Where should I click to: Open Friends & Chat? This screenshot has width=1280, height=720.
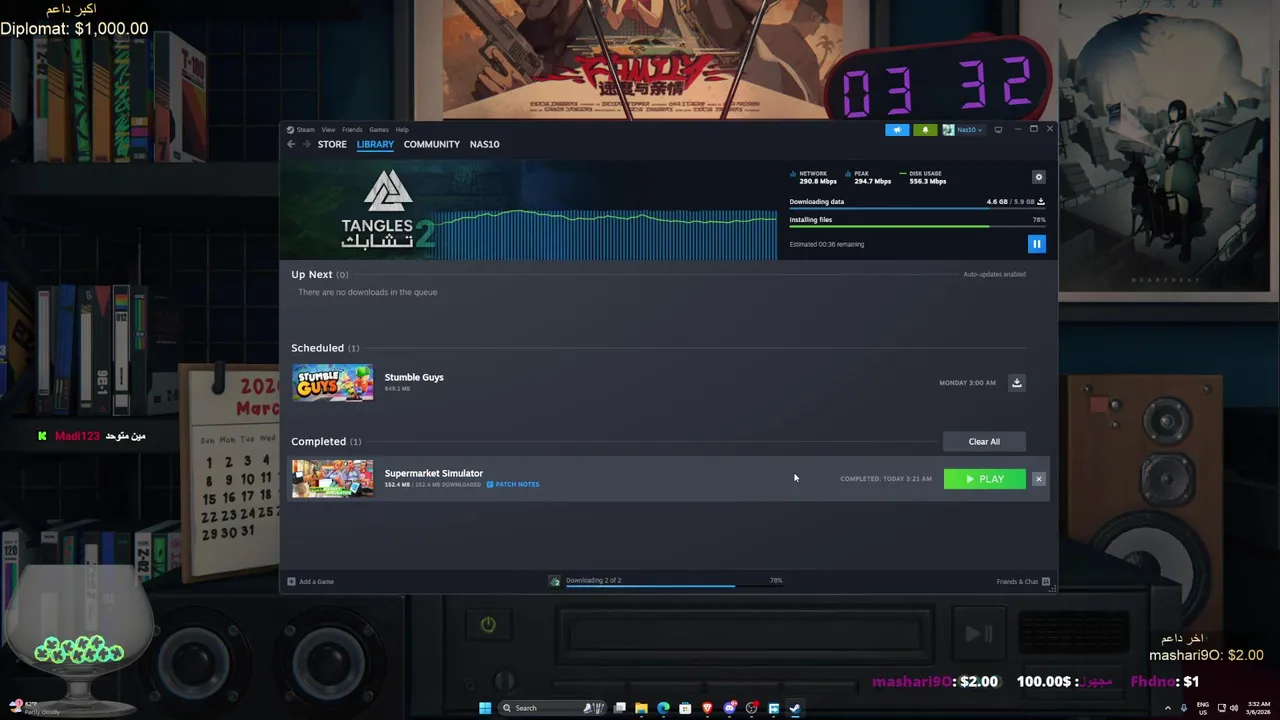(x=1023, y=581)
